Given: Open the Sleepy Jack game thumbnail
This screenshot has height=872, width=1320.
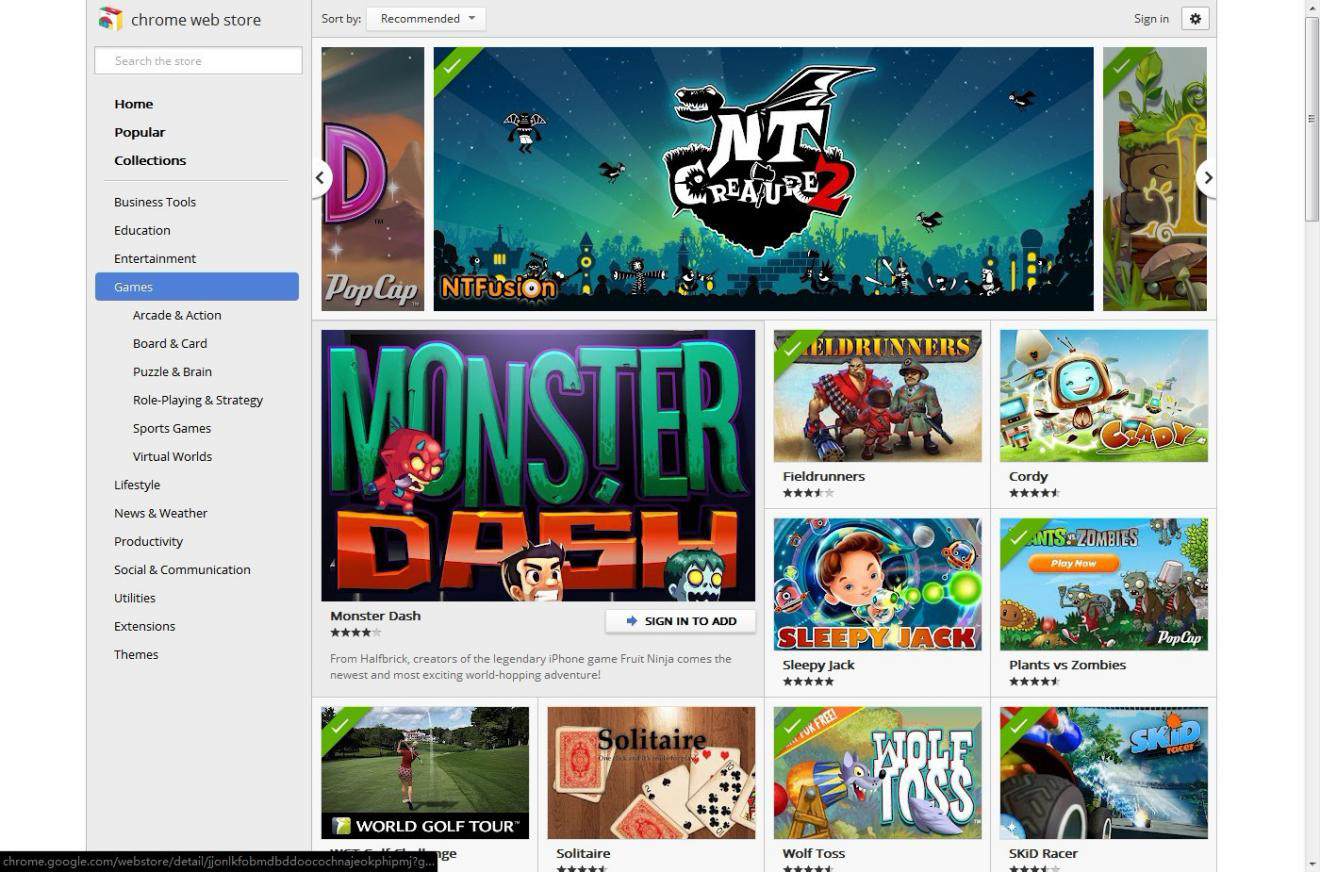Looking at the screenshot, I should pos(878,584).
